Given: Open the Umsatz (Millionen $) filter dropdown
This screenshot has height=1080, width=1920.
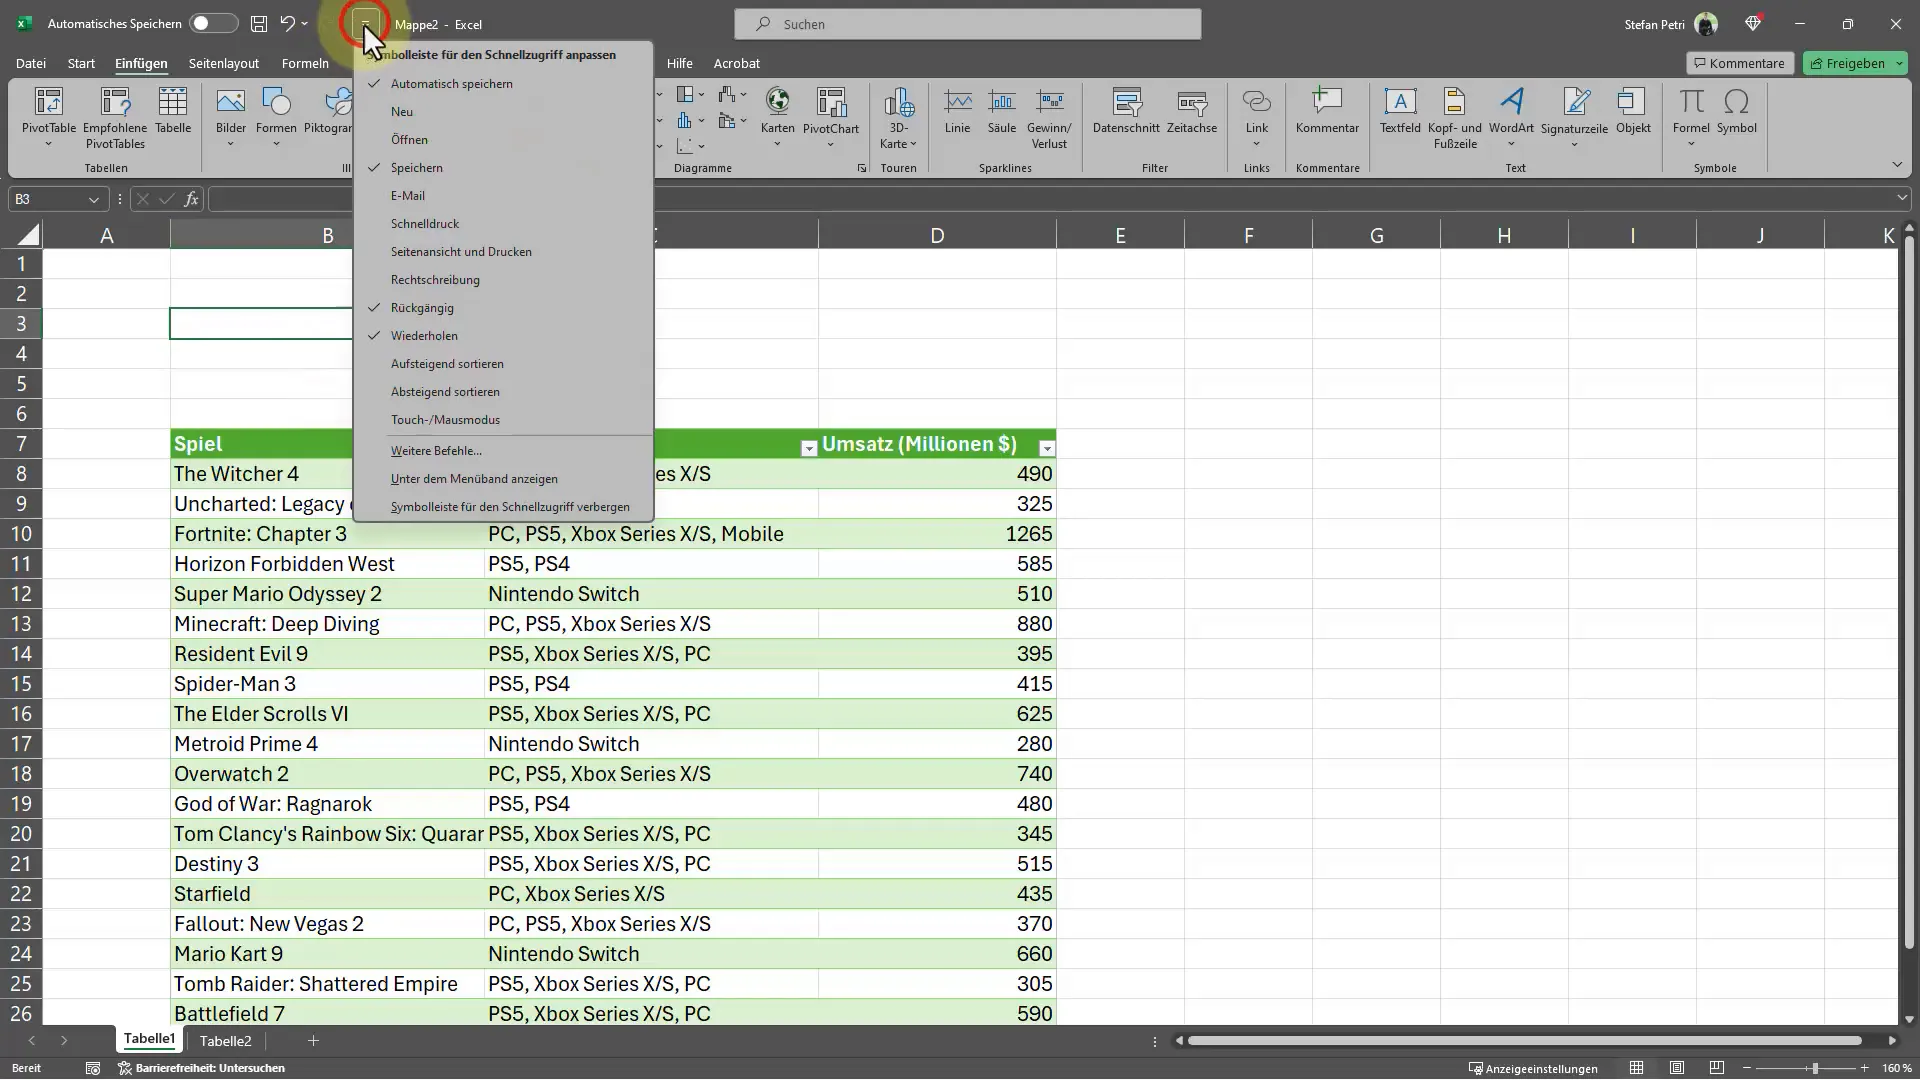Looking at the screenshot, I should pos(1046,449).
